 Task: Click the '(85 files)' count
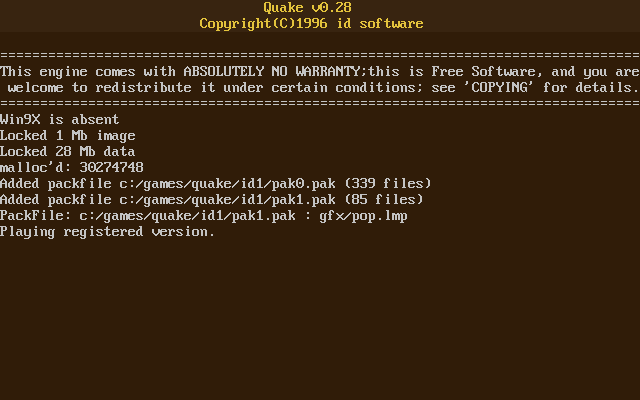[384, 200]
